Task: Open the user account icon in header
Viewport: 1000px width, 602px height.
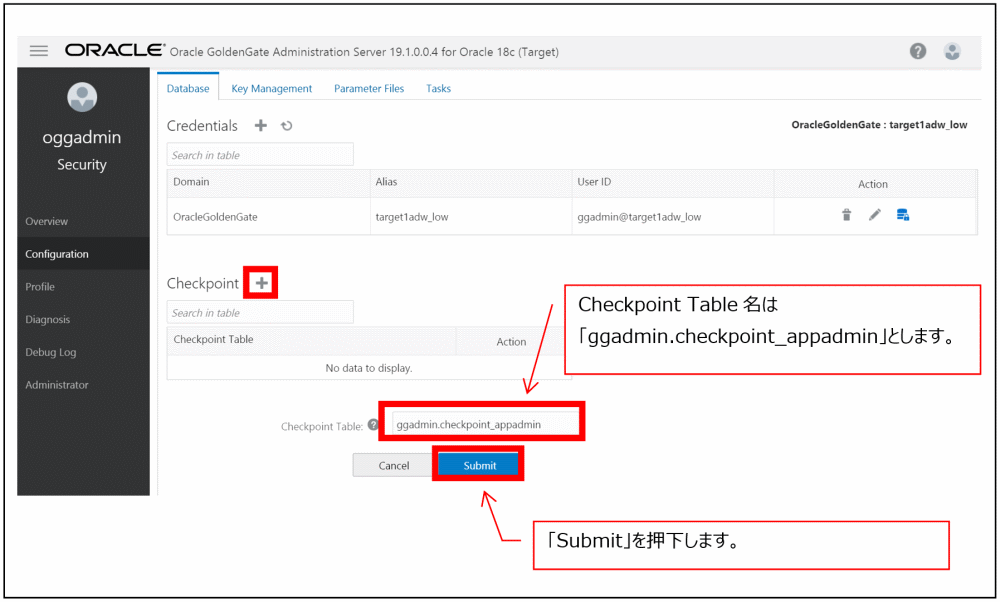Action: (952, 51)
